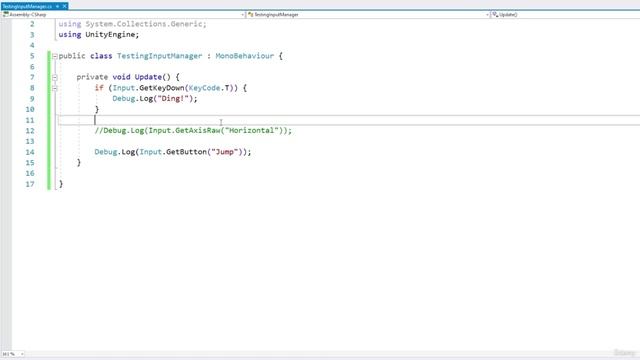640x360 pixels.
Task: Click the 'MonoBehaviour' base class name
Action: (x=244, y=56)
